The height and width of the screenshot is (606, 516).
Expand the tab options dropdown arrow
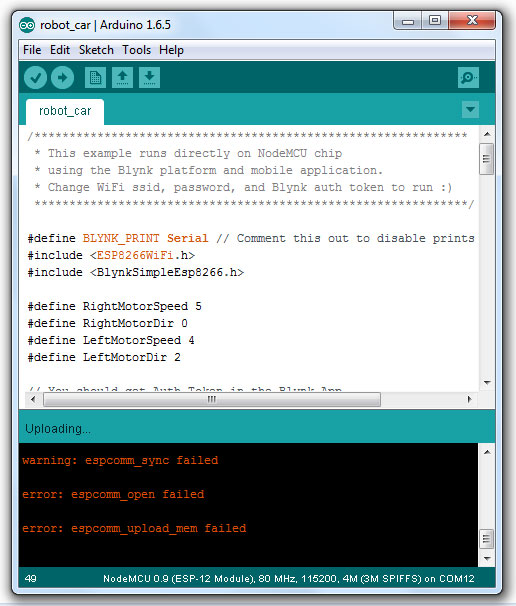click(470, 109)
